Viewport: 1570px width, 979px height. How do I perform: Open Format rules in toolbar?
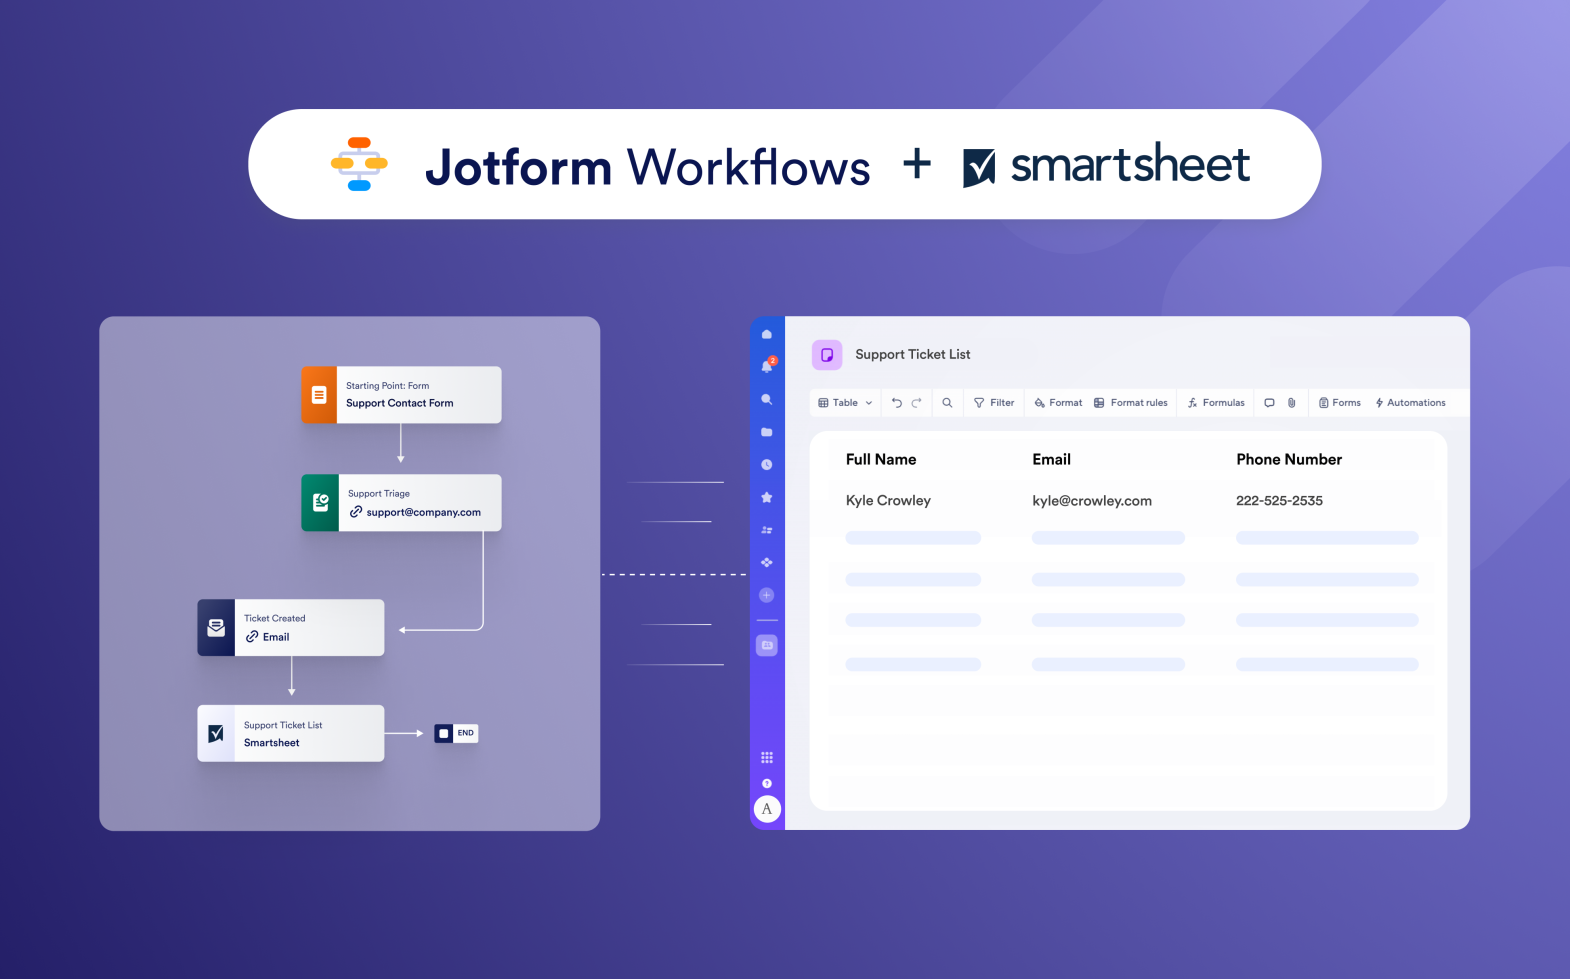(x=1131, y=403)
